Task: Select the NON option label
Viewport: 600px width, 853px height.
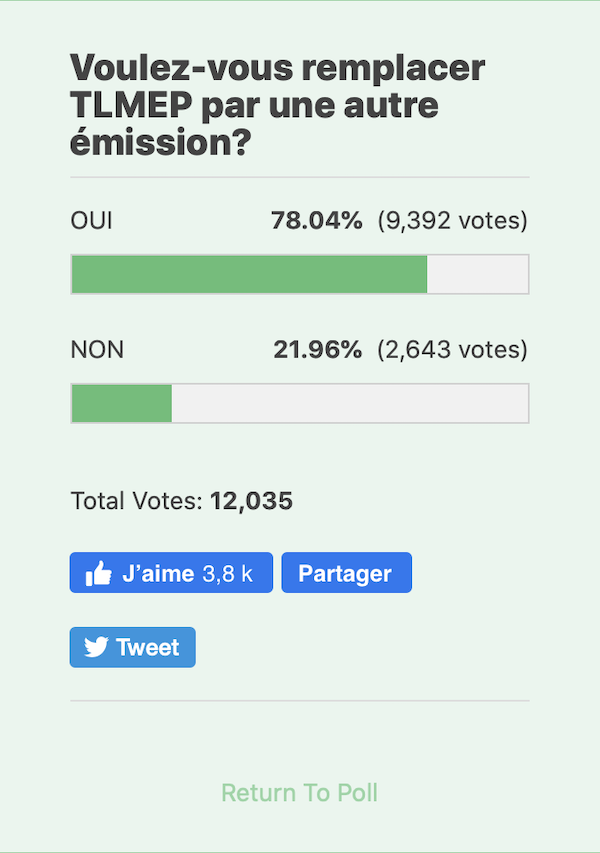Action: pos(97,350)
